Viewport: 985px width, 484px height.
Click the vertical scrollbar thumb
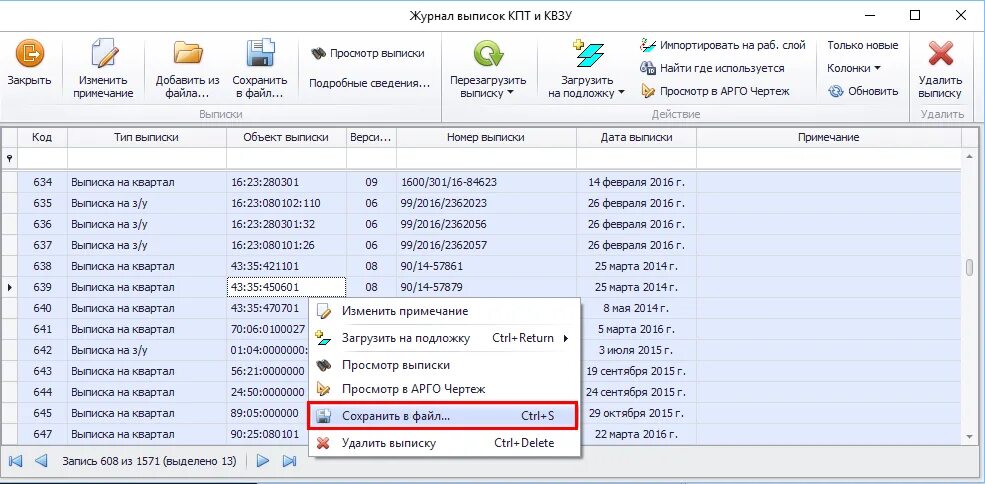[969, 267]
